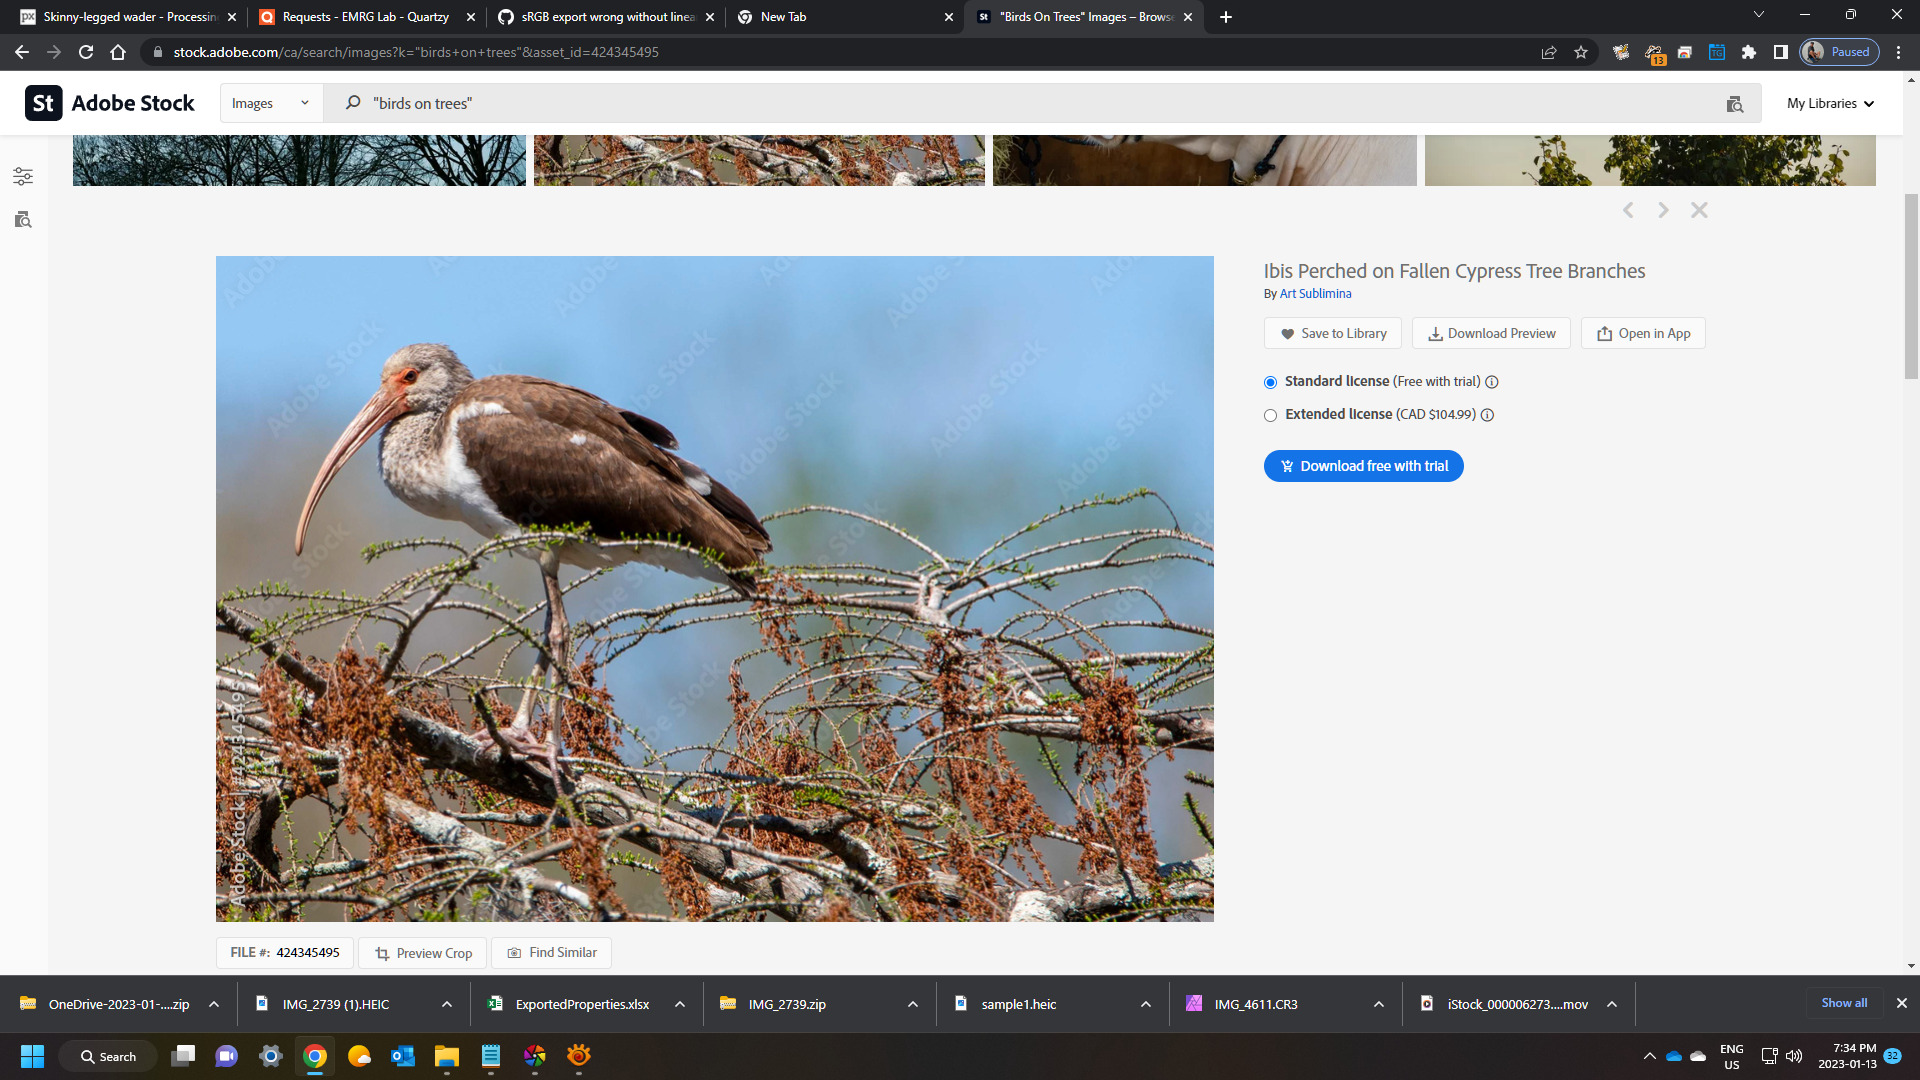Go to previous image with left arrow
Viewport: 1920px width, 1080px height.
(x=1628, y=210)
